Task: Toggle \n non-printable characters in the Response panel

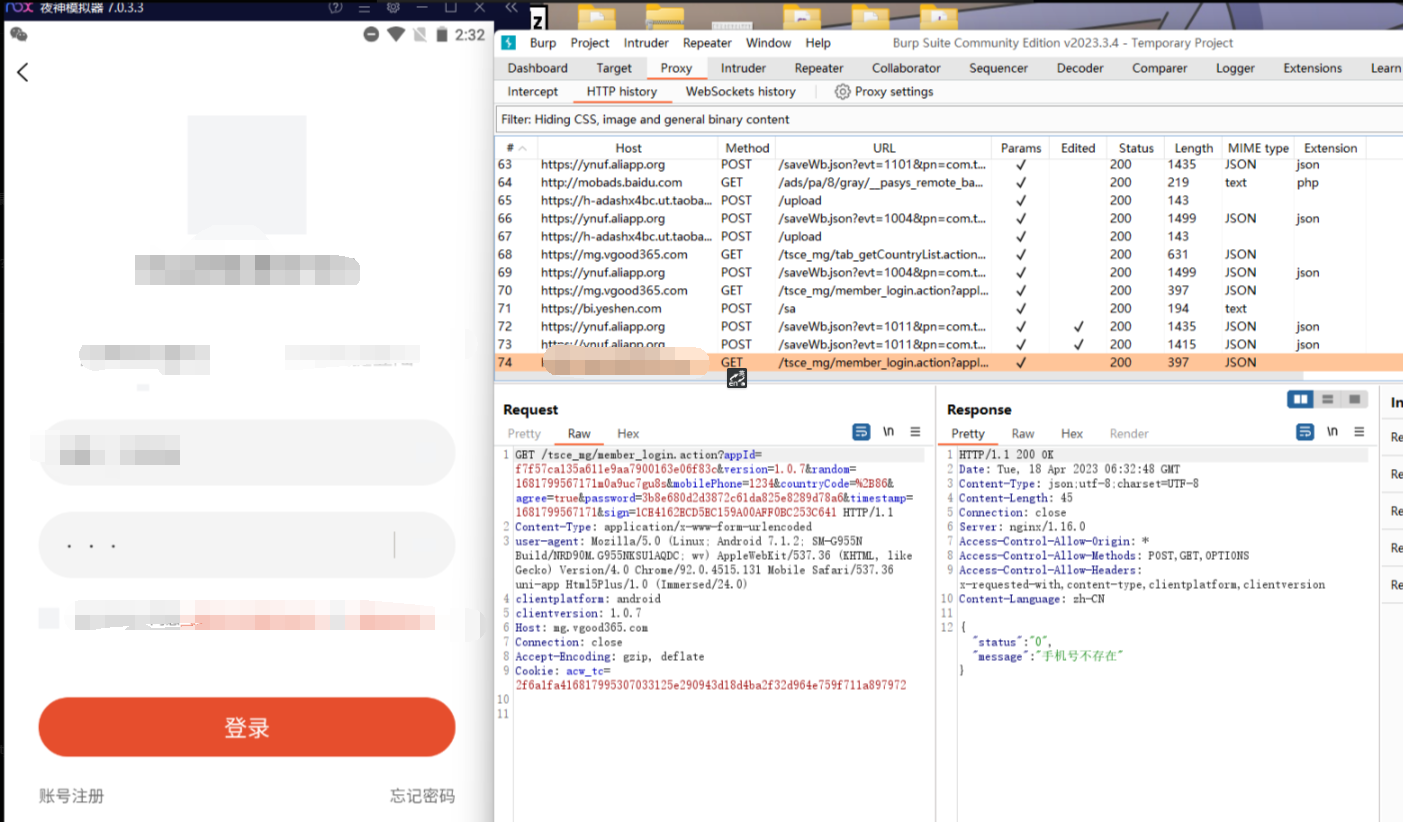Action: click(1332, 432)
